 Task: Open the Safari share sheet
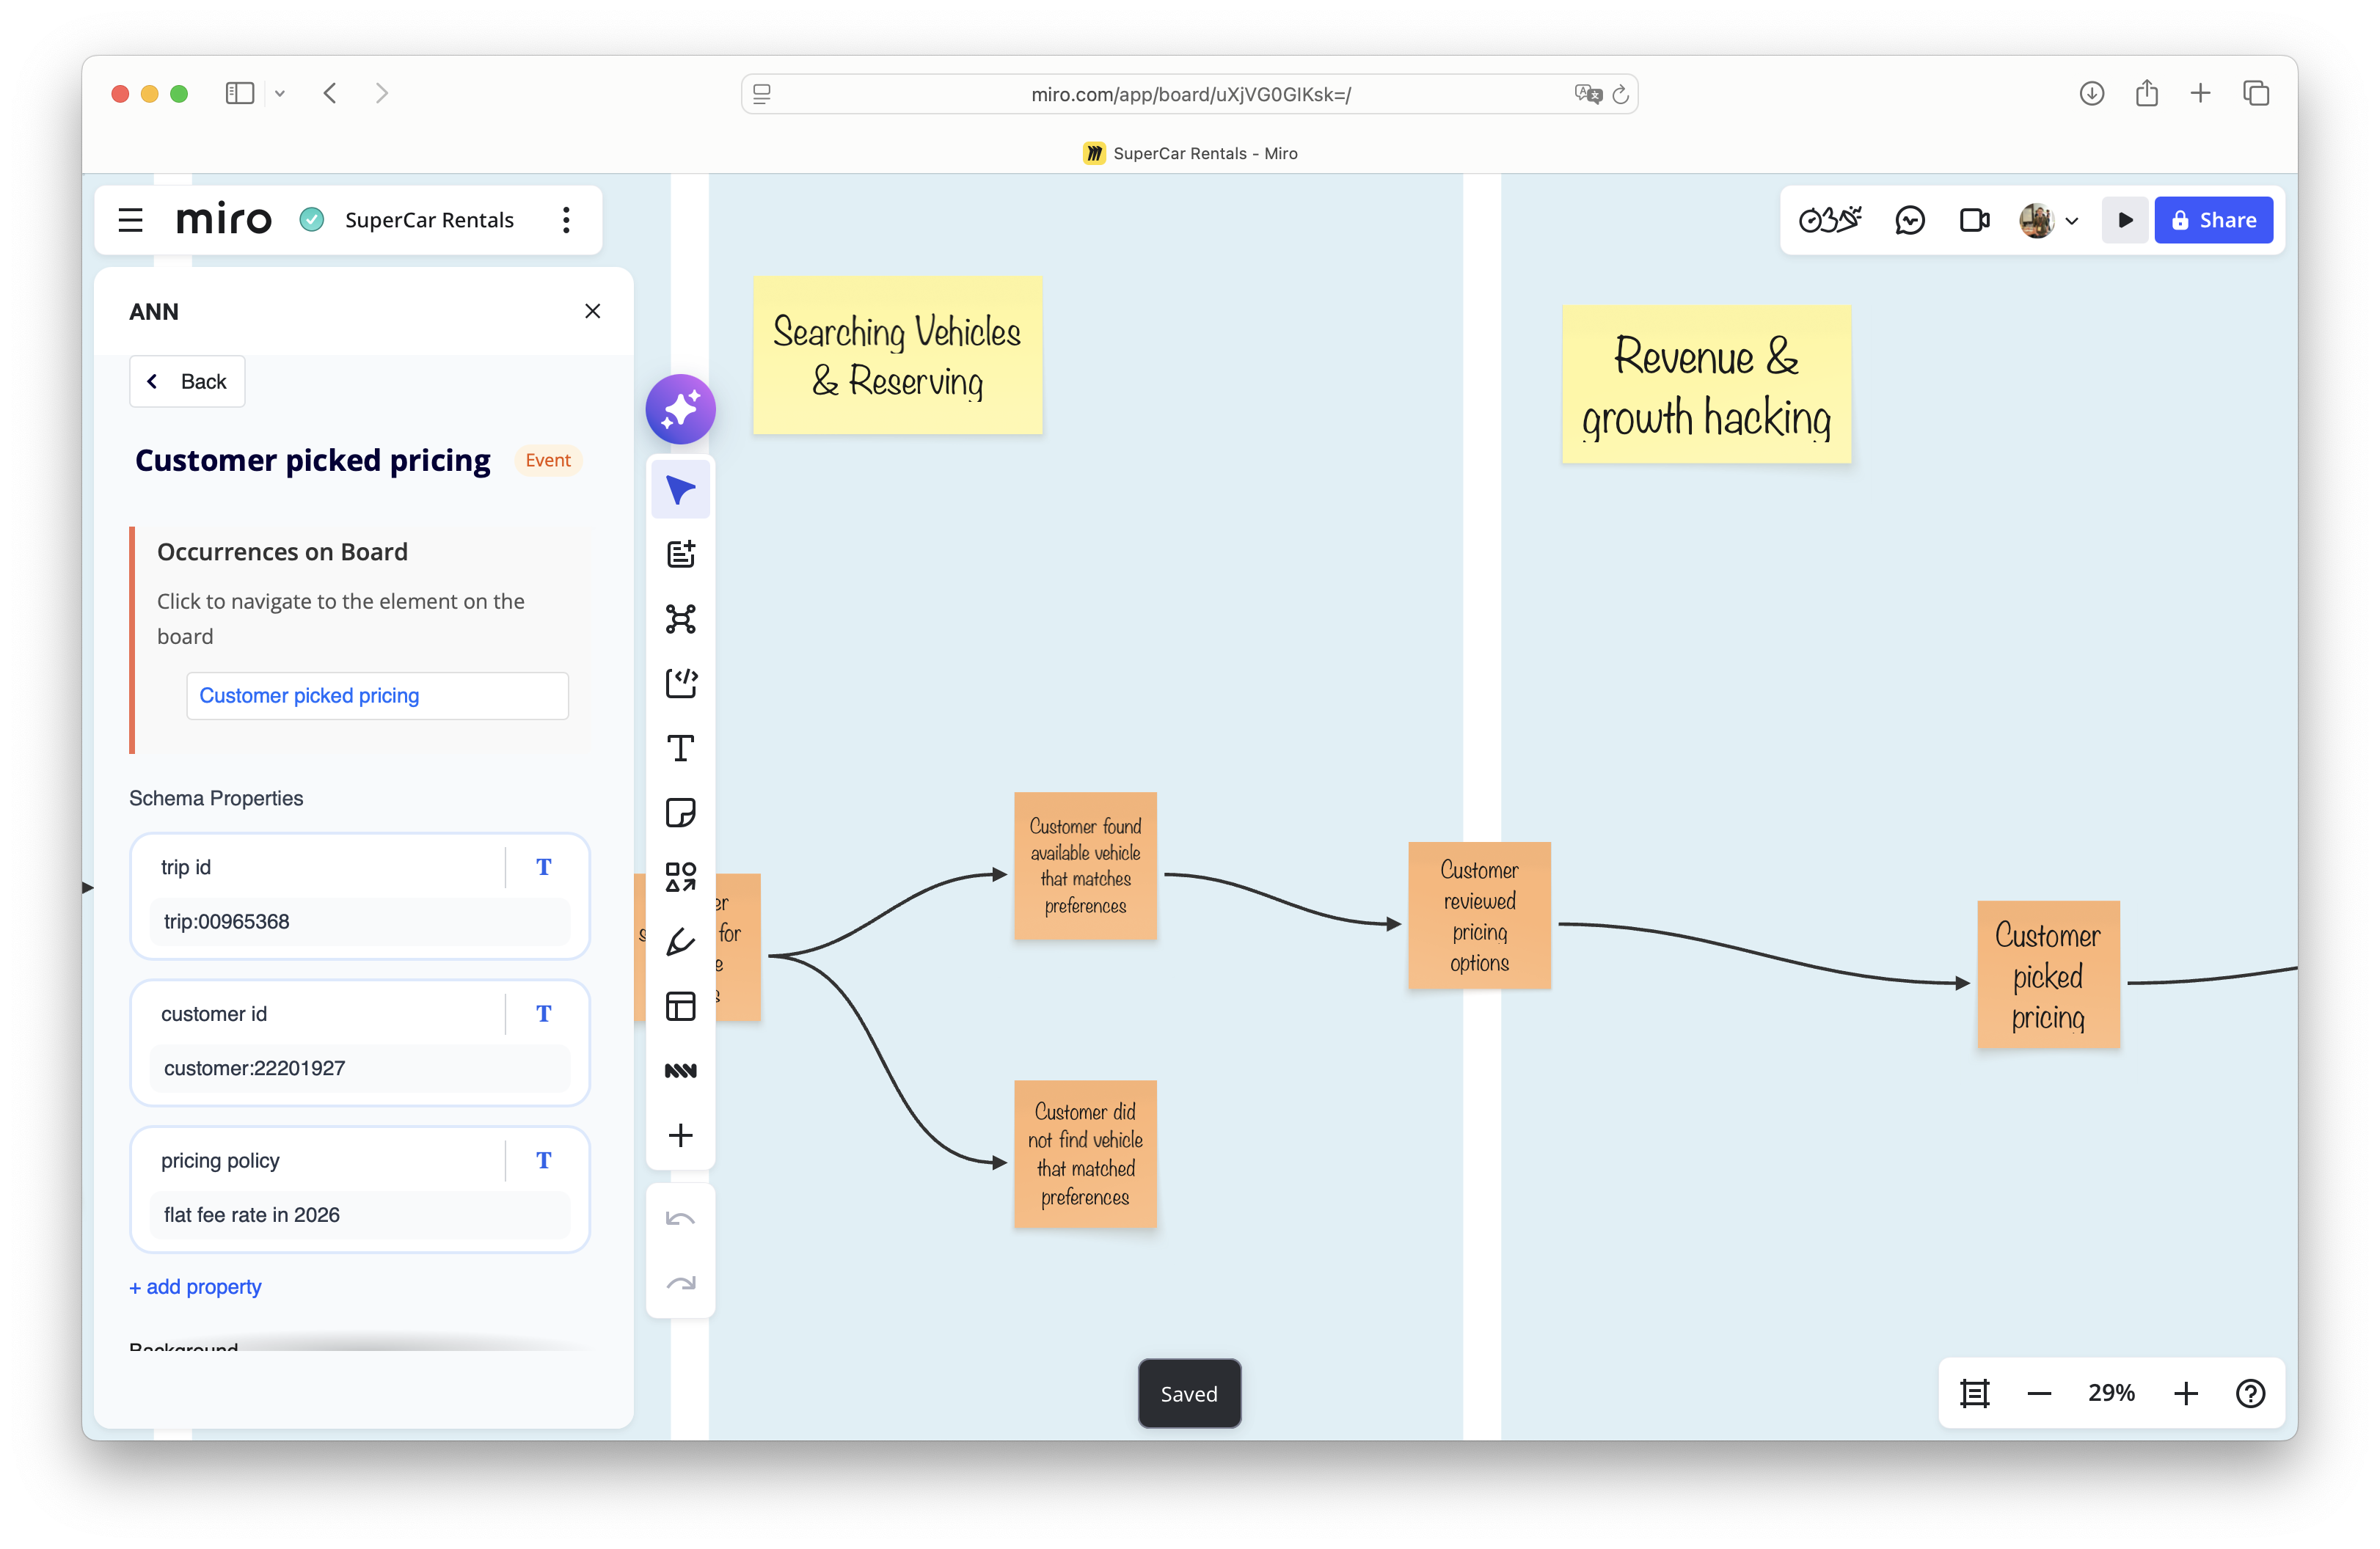click(2146, 93)
